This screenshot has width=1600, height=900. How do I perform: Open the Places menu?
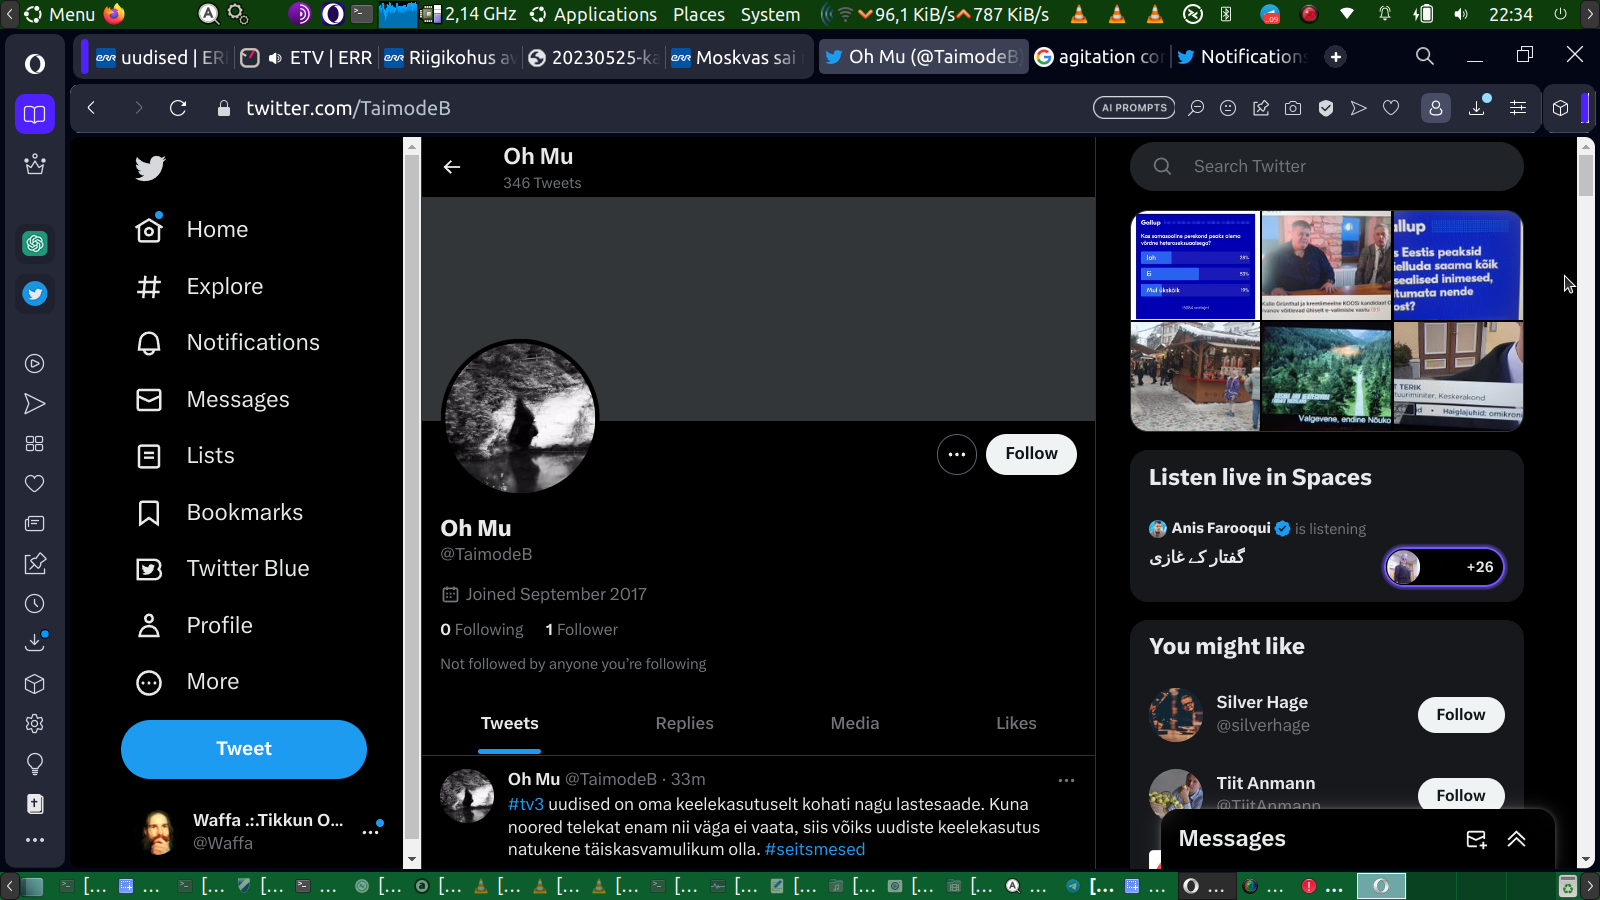pos(699,14)
